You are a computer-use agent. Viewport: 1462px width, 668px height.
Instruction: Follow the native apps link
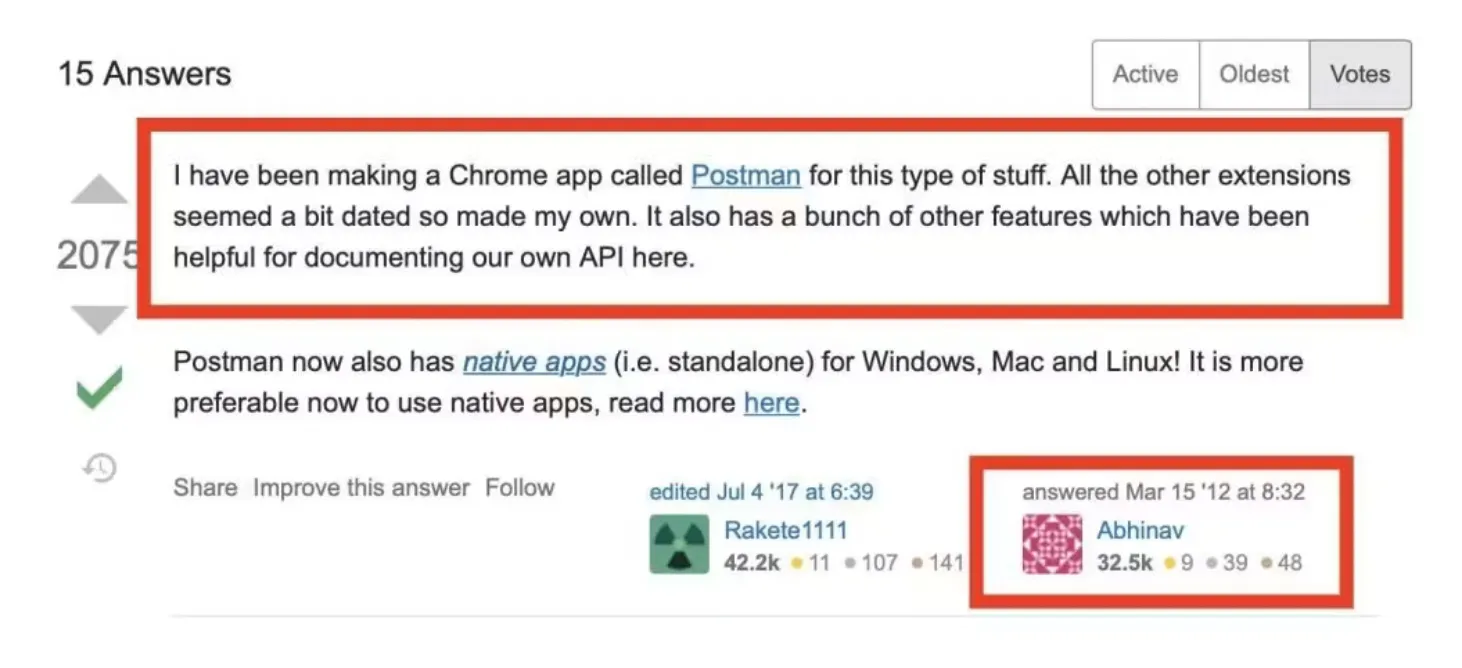[x=534, y=361]
